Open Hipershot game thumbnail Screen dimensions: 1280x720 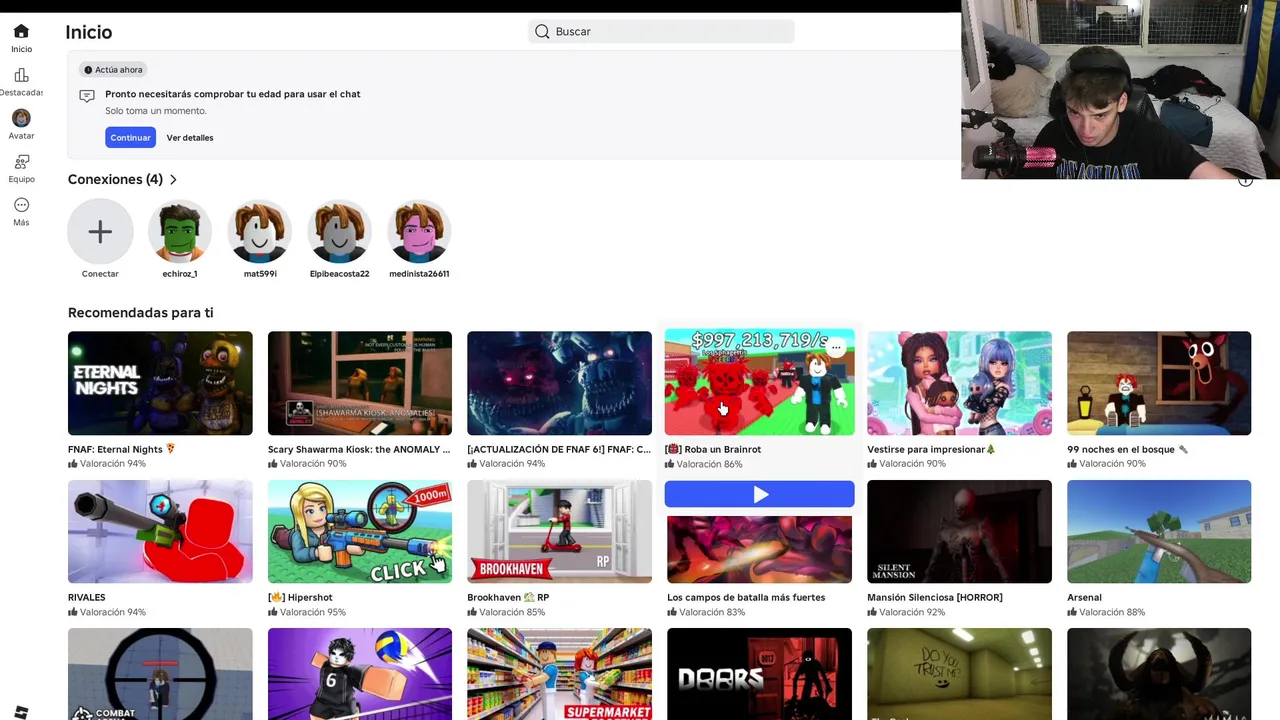[x=360, y=531]
